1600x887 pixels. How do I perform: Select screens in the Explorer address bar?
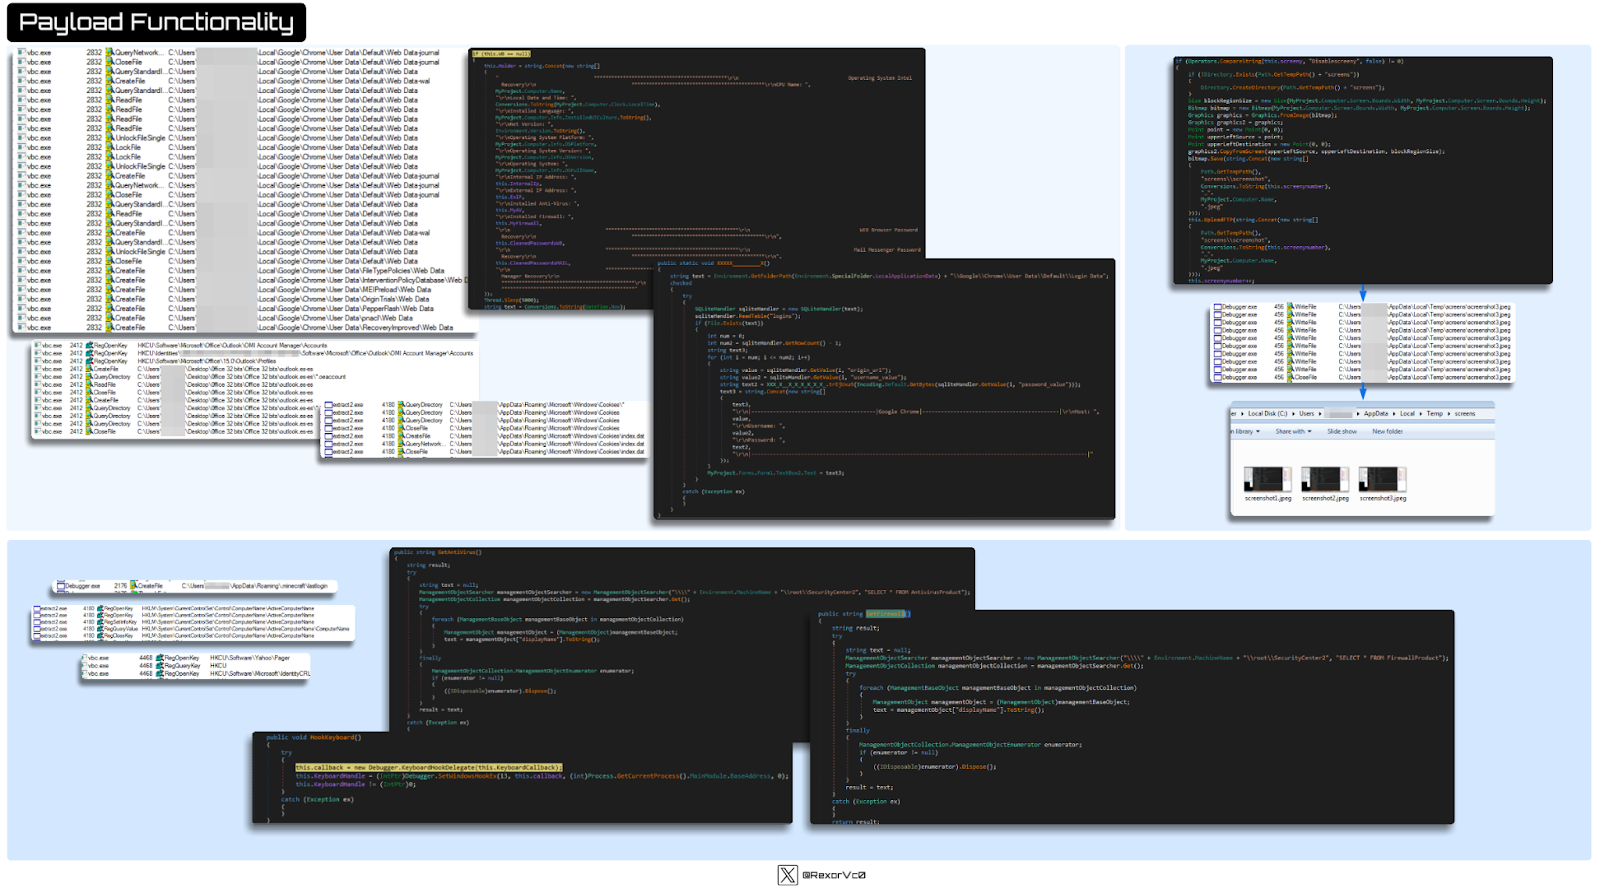1465,414
